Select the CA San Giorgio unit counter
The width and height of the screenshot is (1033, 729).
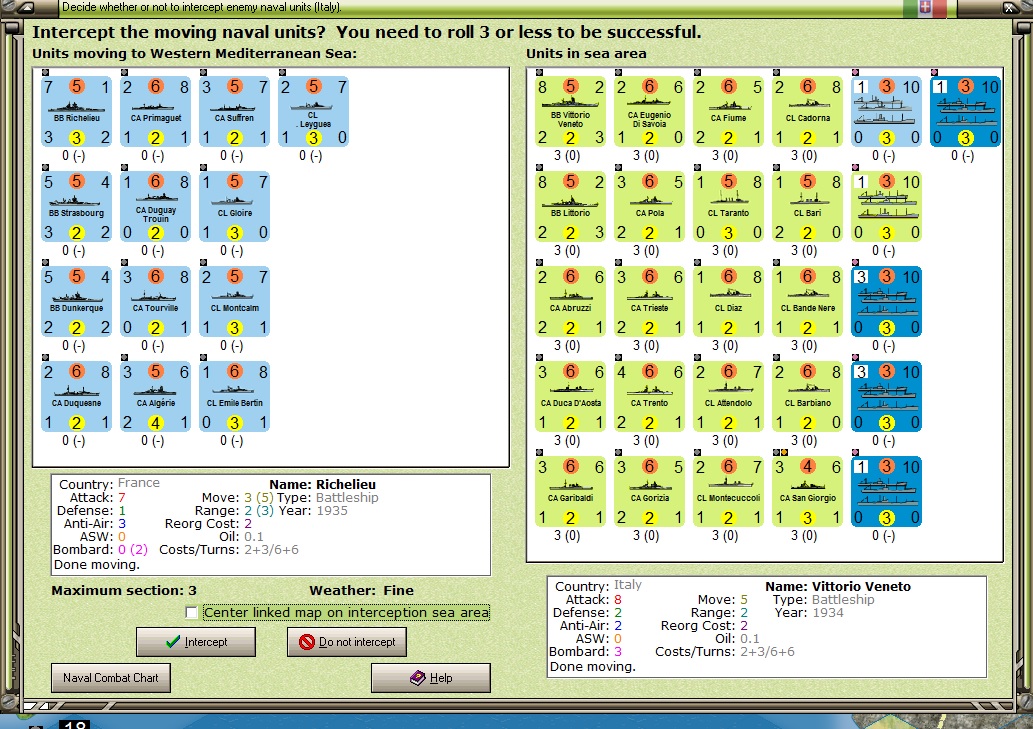(808, 491)
